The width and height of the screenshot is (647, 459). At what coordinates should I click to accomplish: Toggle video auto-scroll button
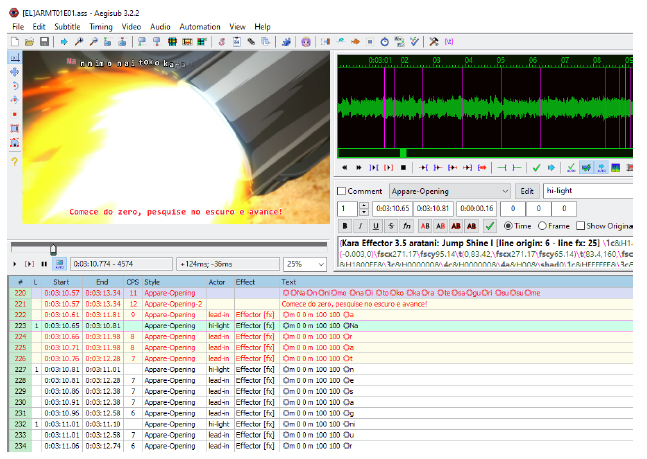click(x=59, y=264)
